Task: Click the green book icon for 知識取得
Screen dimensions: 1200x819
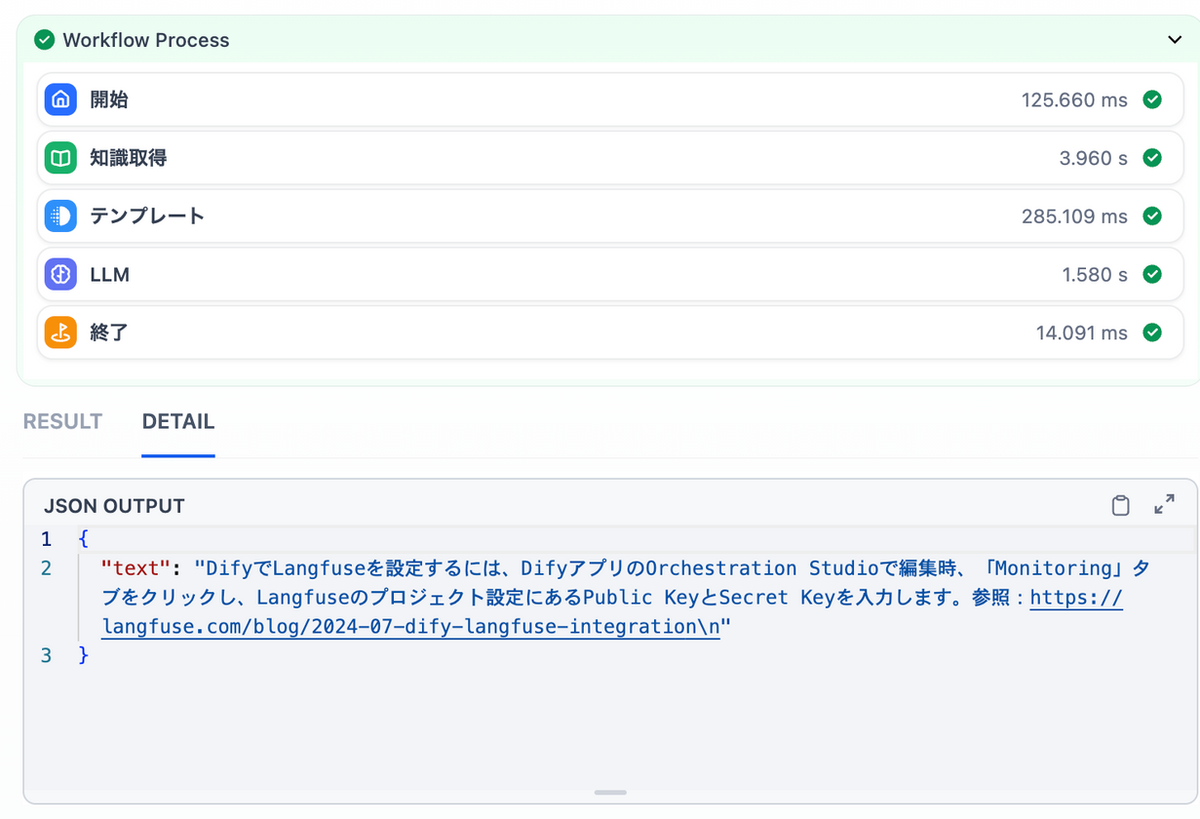Action: (61, 158)
